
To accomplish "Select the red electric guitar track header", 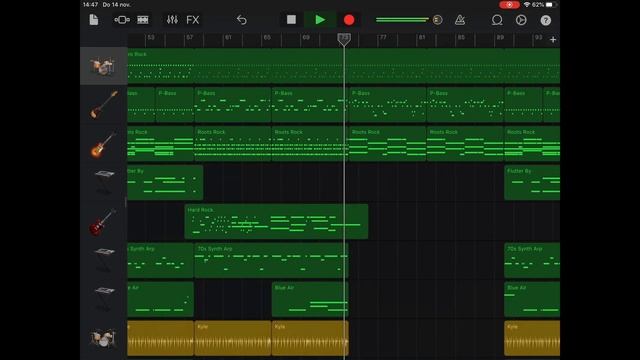I will click(x=104, y=222).
